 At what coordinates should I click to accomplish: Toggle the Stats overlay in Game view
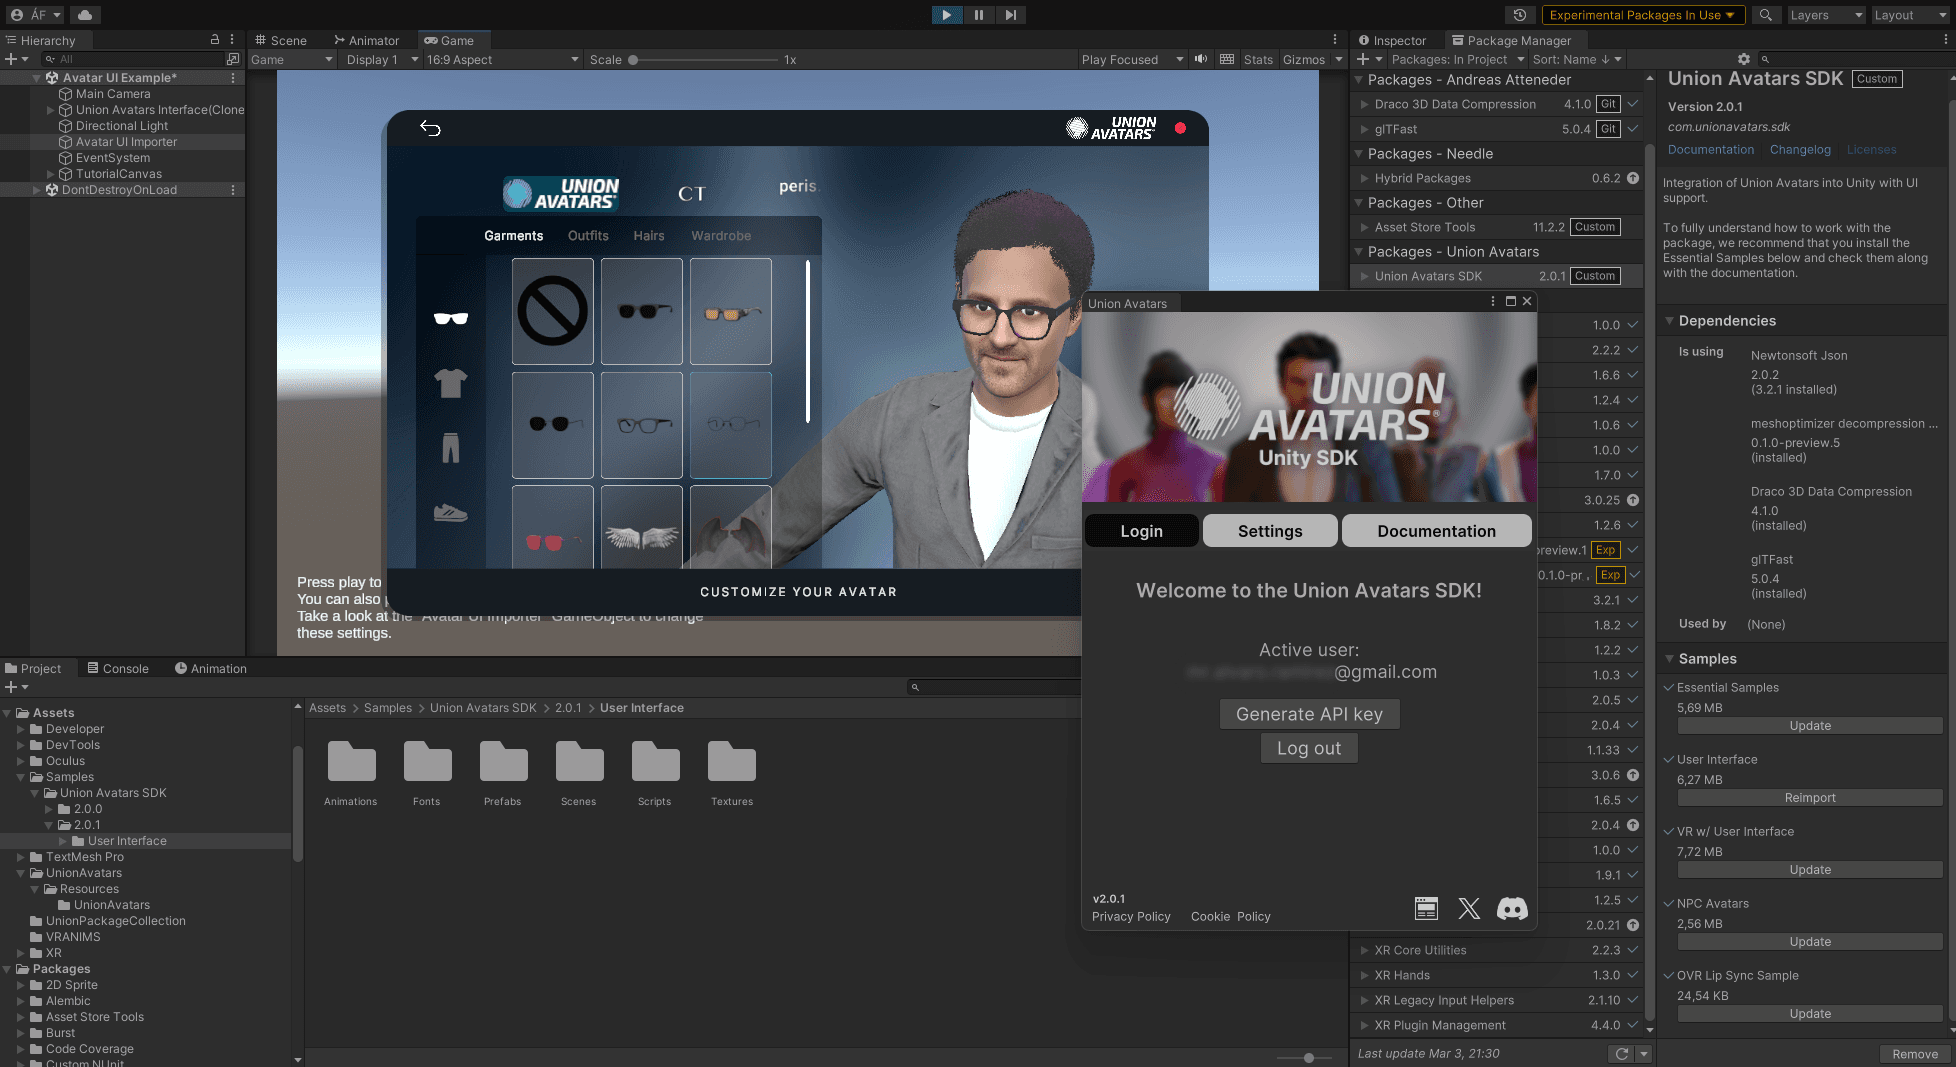pyautogui.click(x=1258, y=59)
